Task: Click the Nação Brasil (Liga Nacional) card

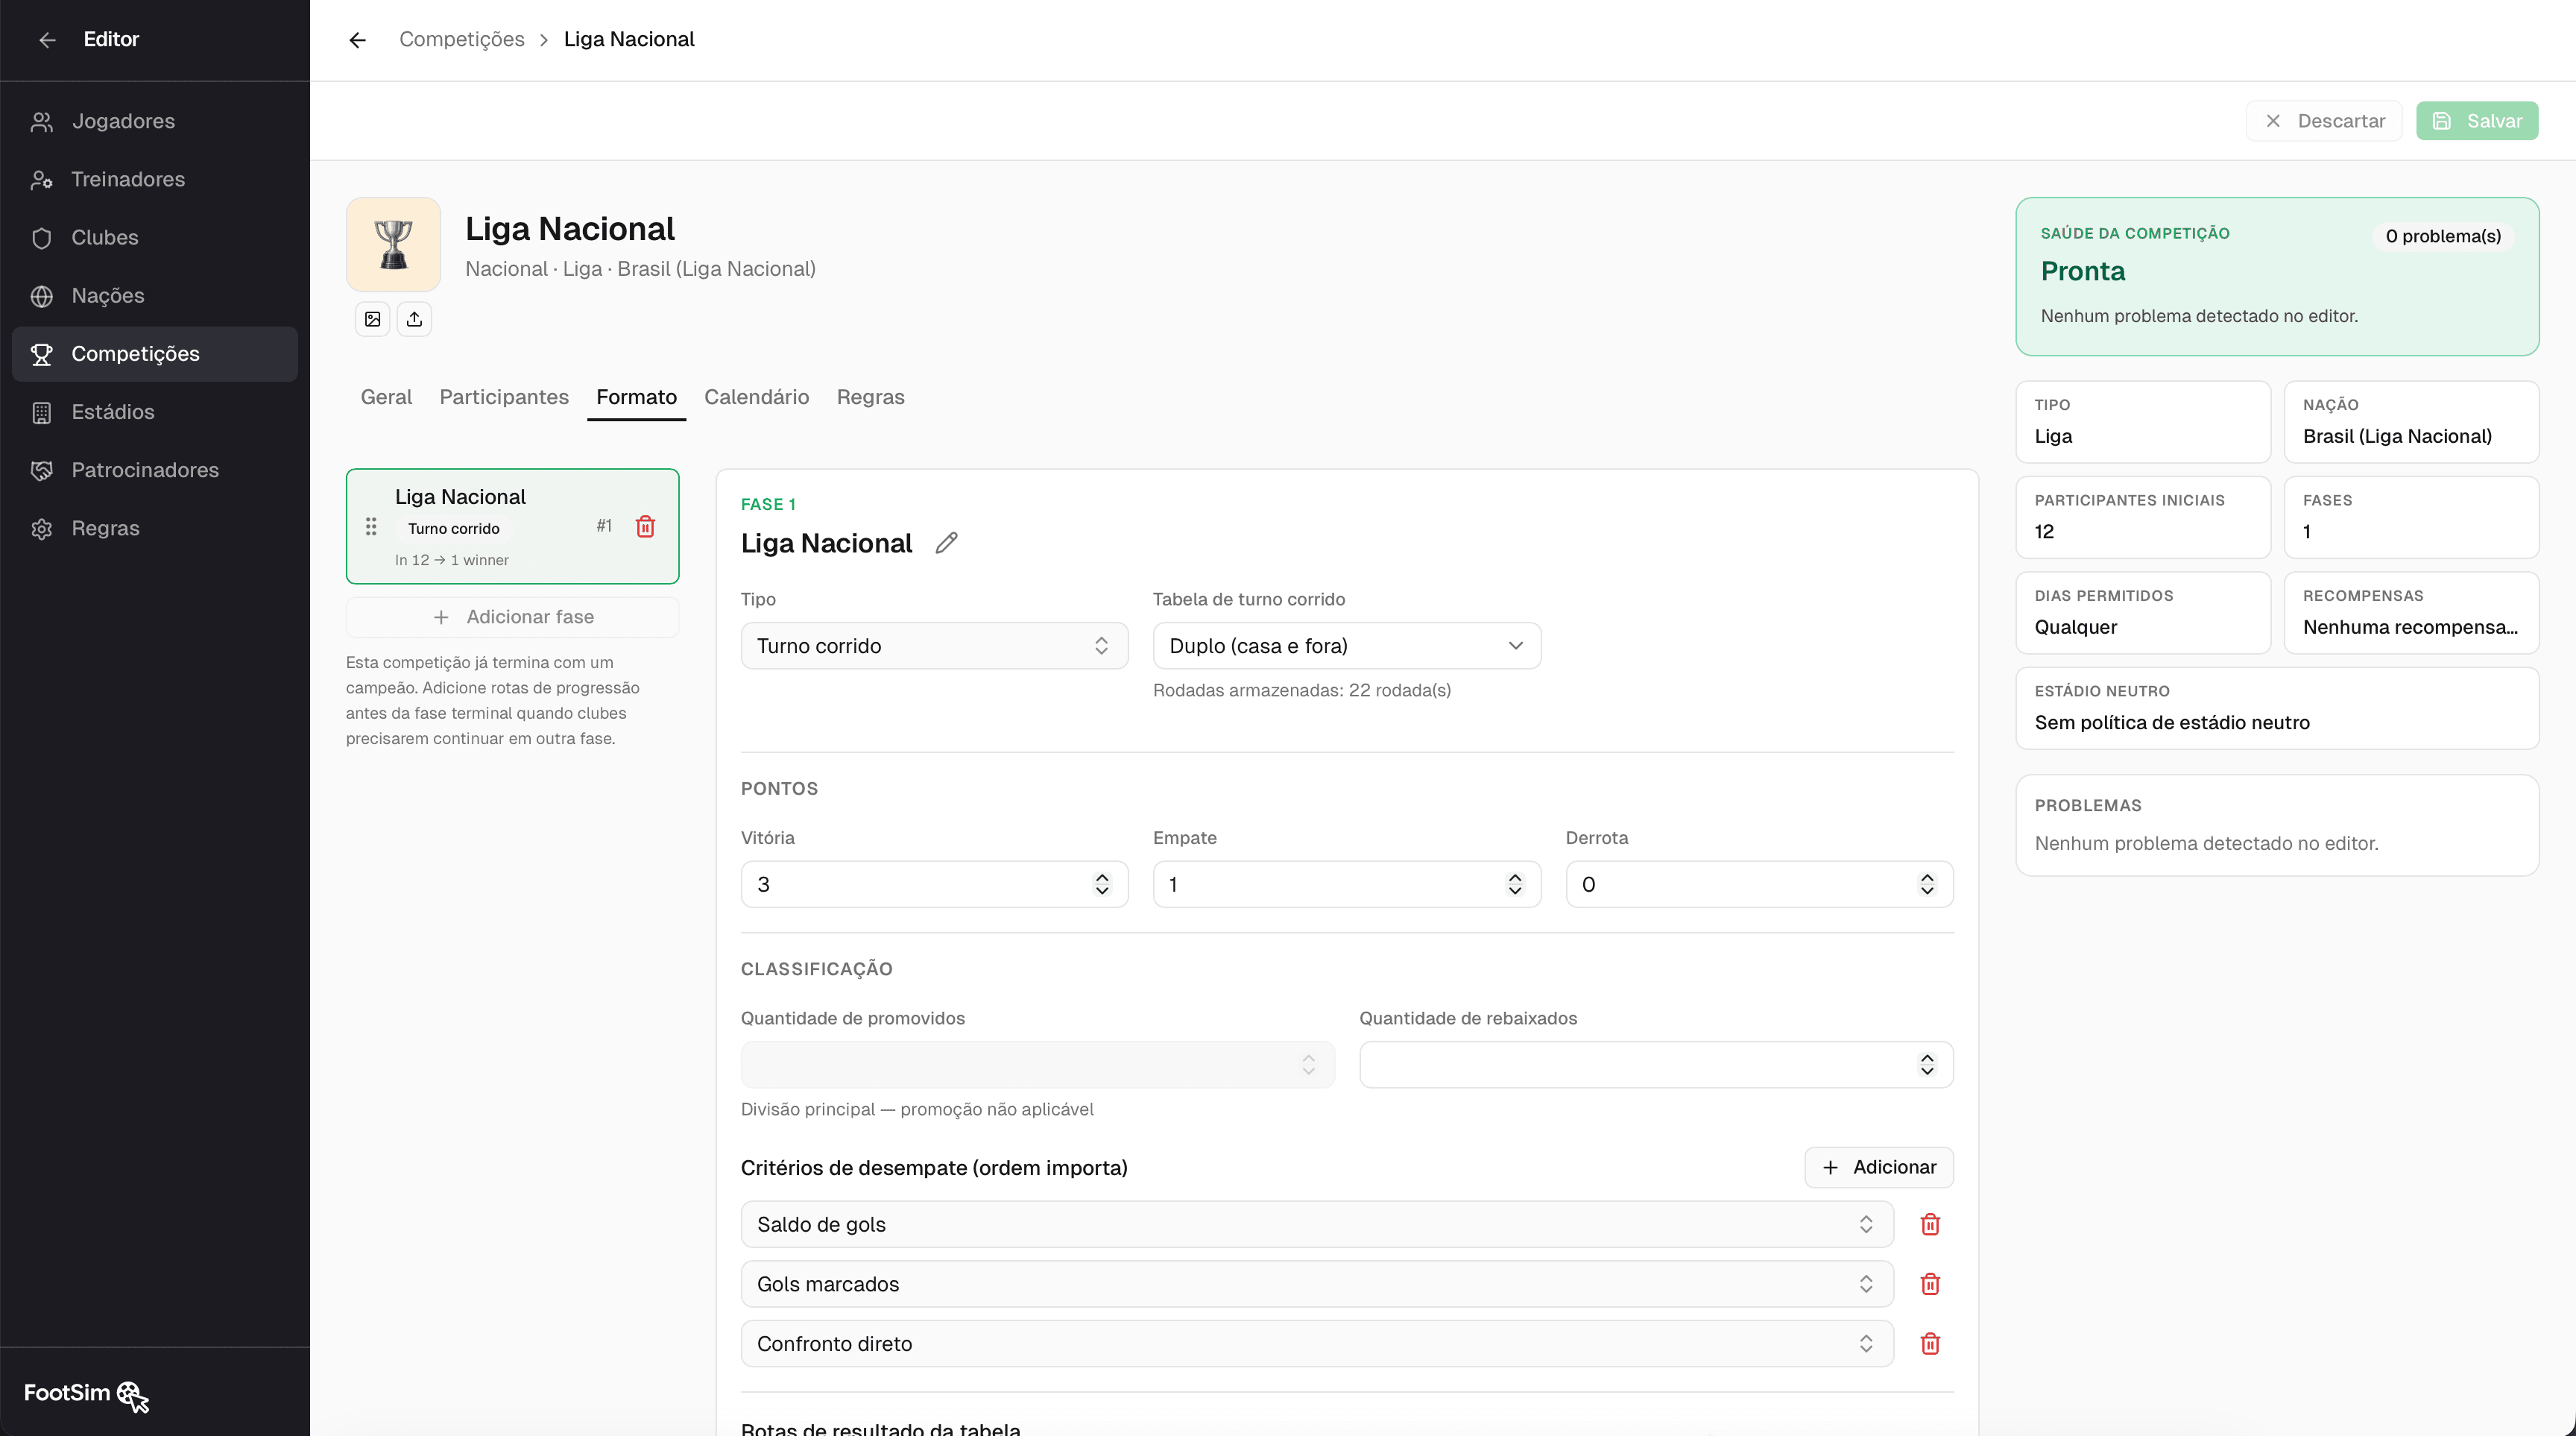Action: pyautogui.click(x=2411, y=422)
